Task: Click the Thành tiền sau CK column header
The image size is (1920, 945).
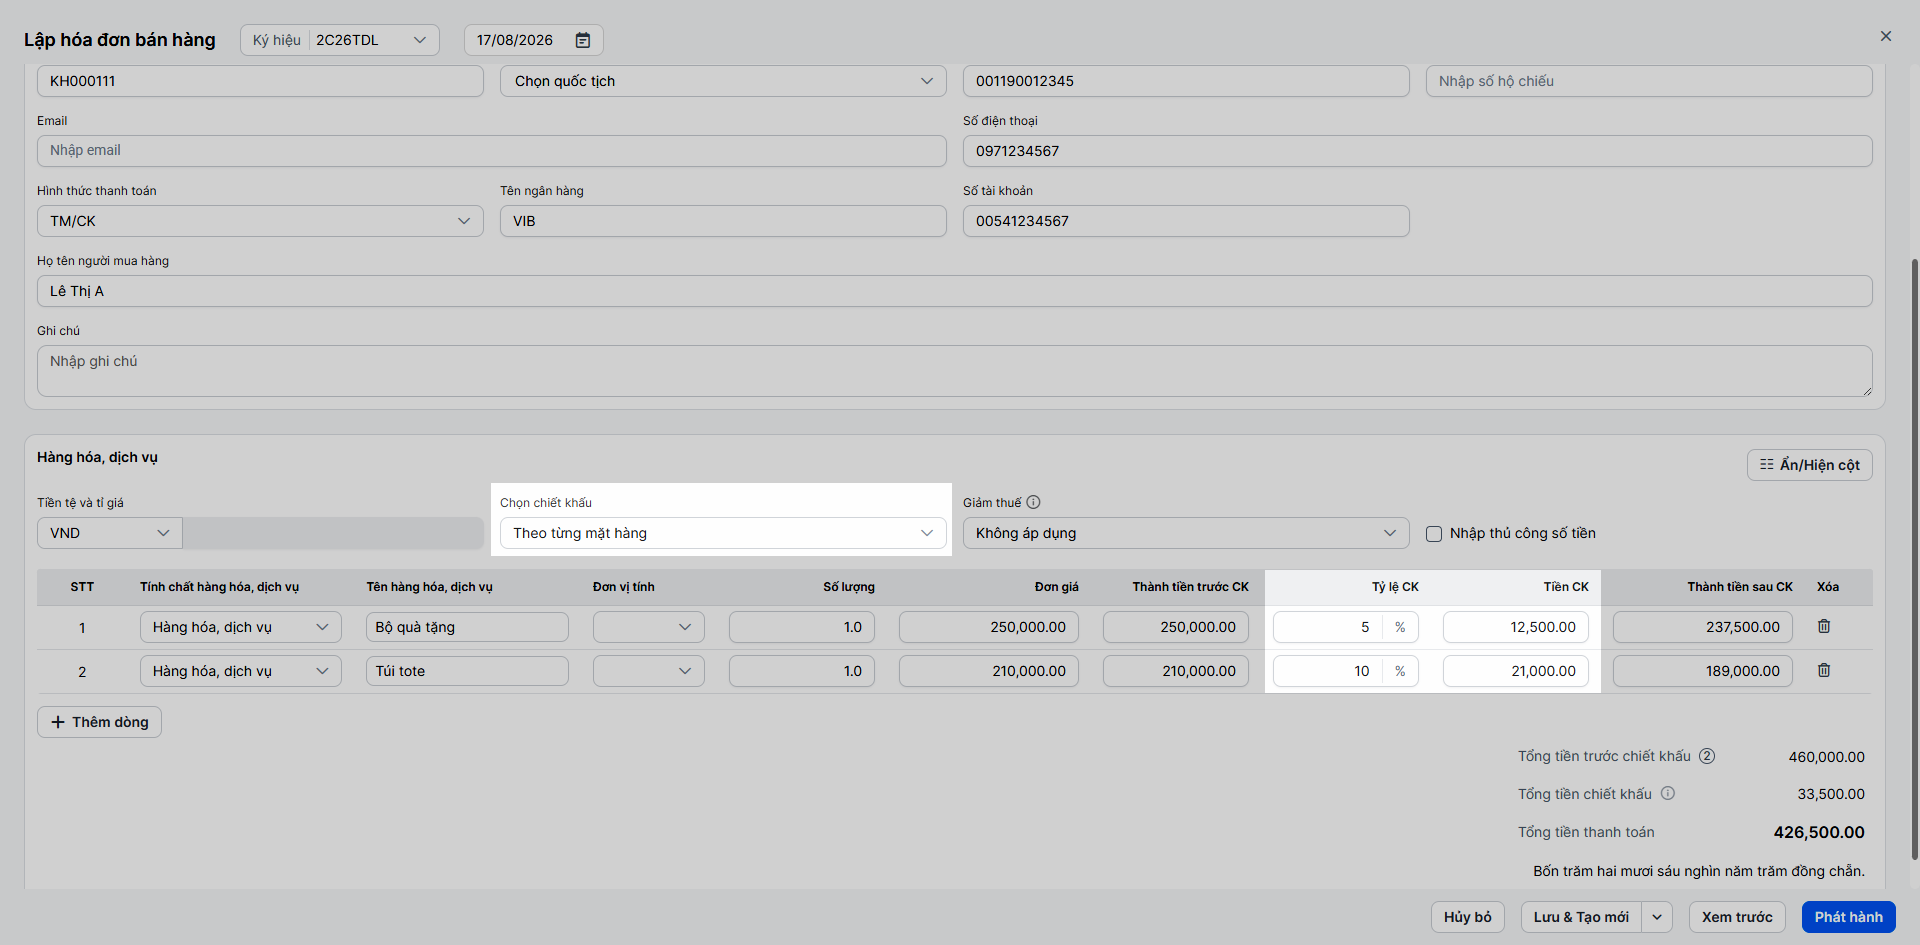Action: coord(1740,587)
